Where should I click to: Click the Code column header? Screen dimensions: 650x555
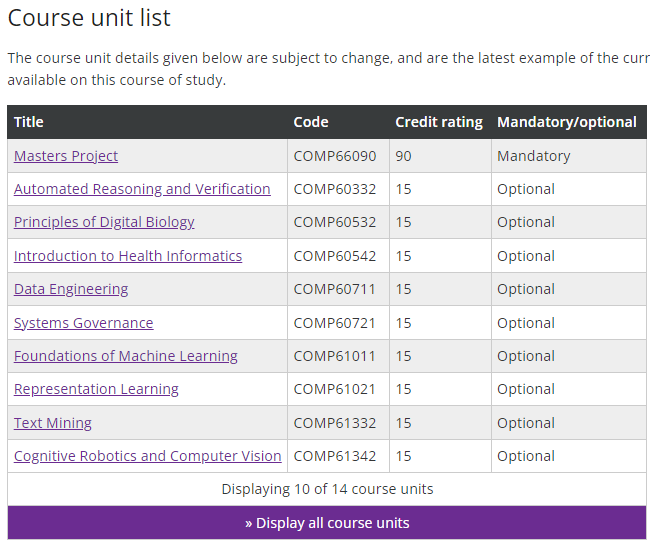311,122
